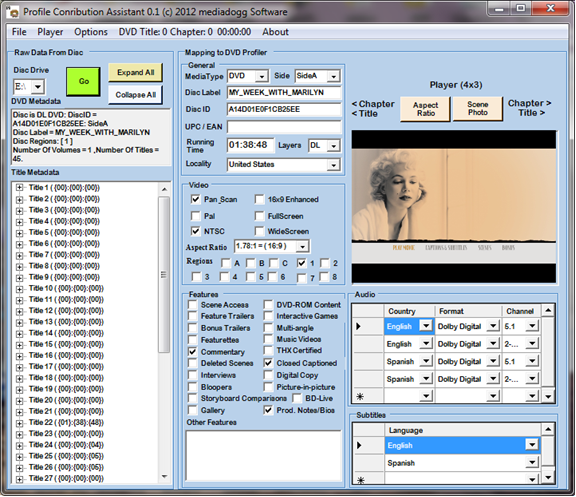
Task: Go to next title via 'Title >'
Action: pos(531,113)
